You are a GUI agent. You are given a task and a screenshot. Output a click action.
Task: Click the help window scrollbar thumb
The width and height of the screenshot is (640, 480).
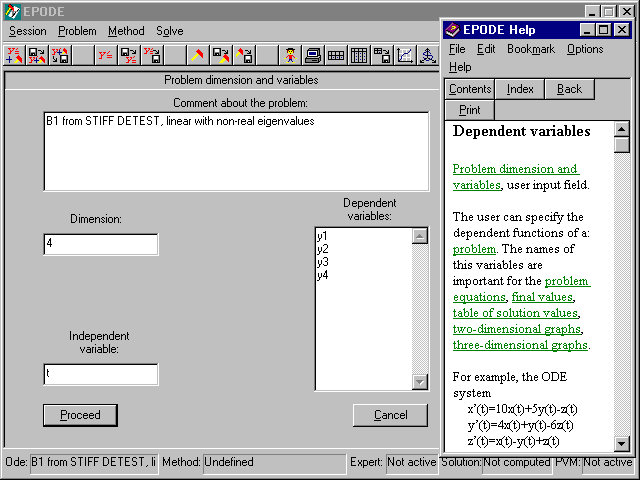[x=622, y=145]
